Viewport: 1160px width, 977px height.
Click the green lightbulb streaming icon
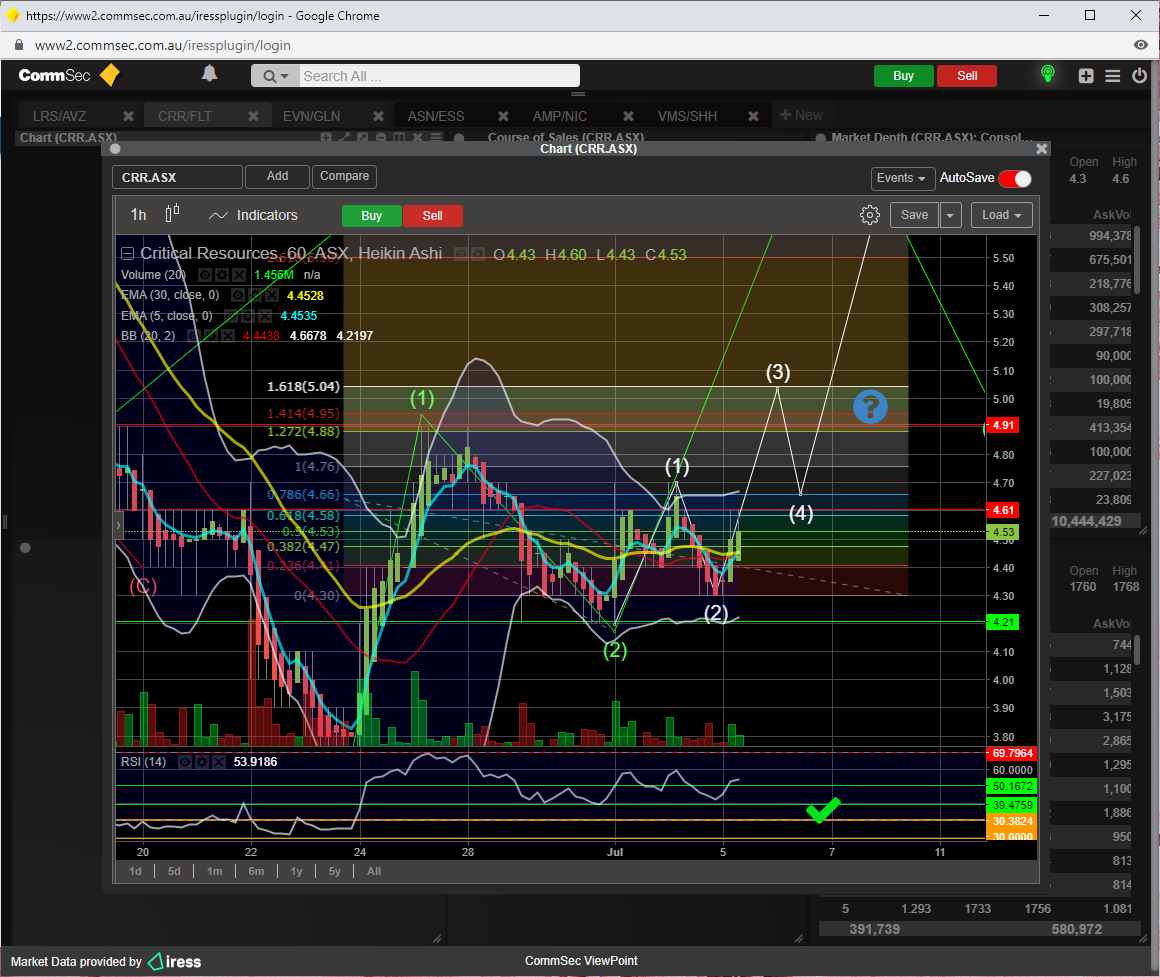(1047, 74)
